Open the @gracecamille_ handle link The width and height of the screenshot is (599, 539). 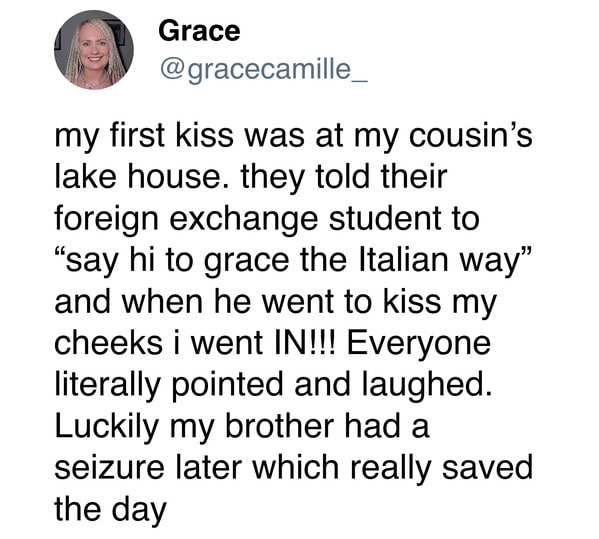point(264,69)
